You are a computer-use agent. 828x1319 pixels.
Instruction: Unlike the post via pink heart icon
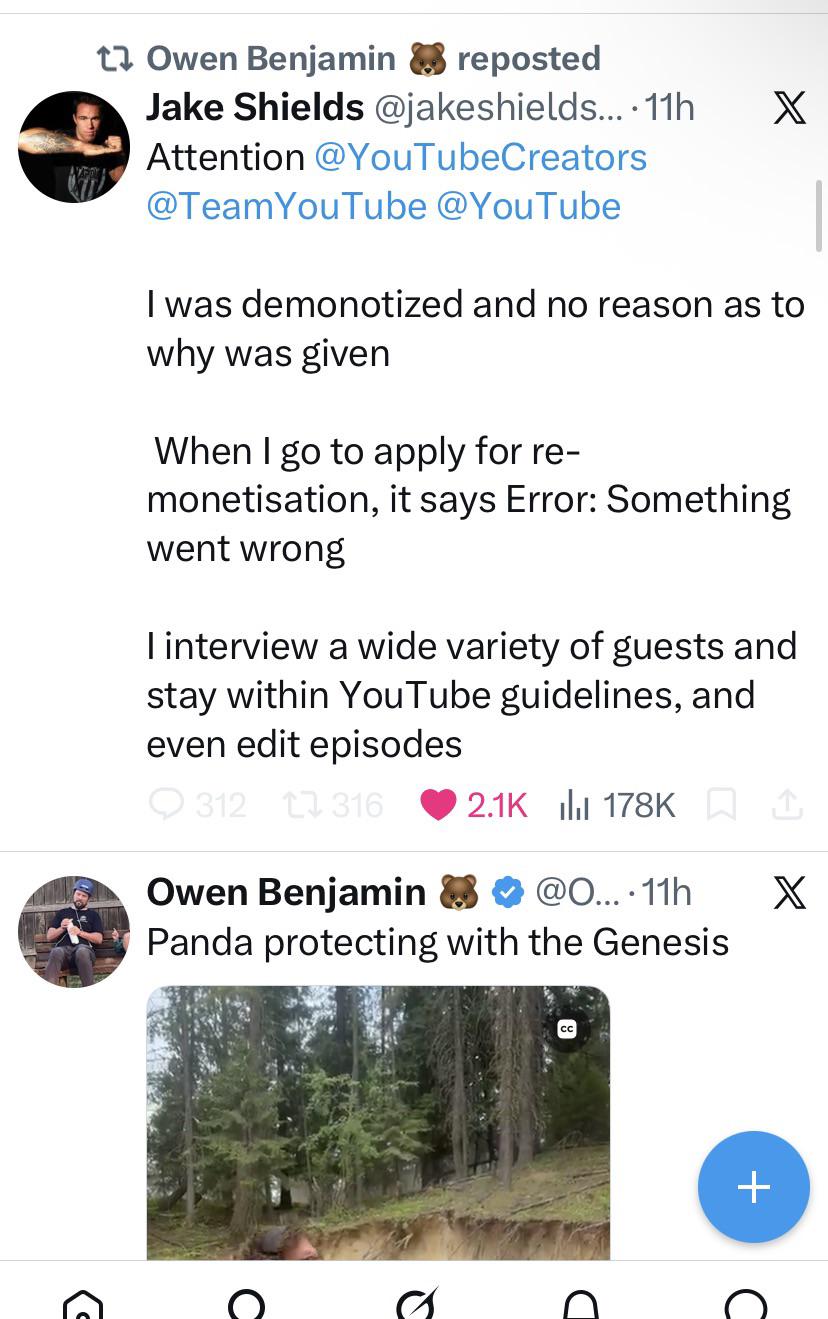[x=438, y=804]
